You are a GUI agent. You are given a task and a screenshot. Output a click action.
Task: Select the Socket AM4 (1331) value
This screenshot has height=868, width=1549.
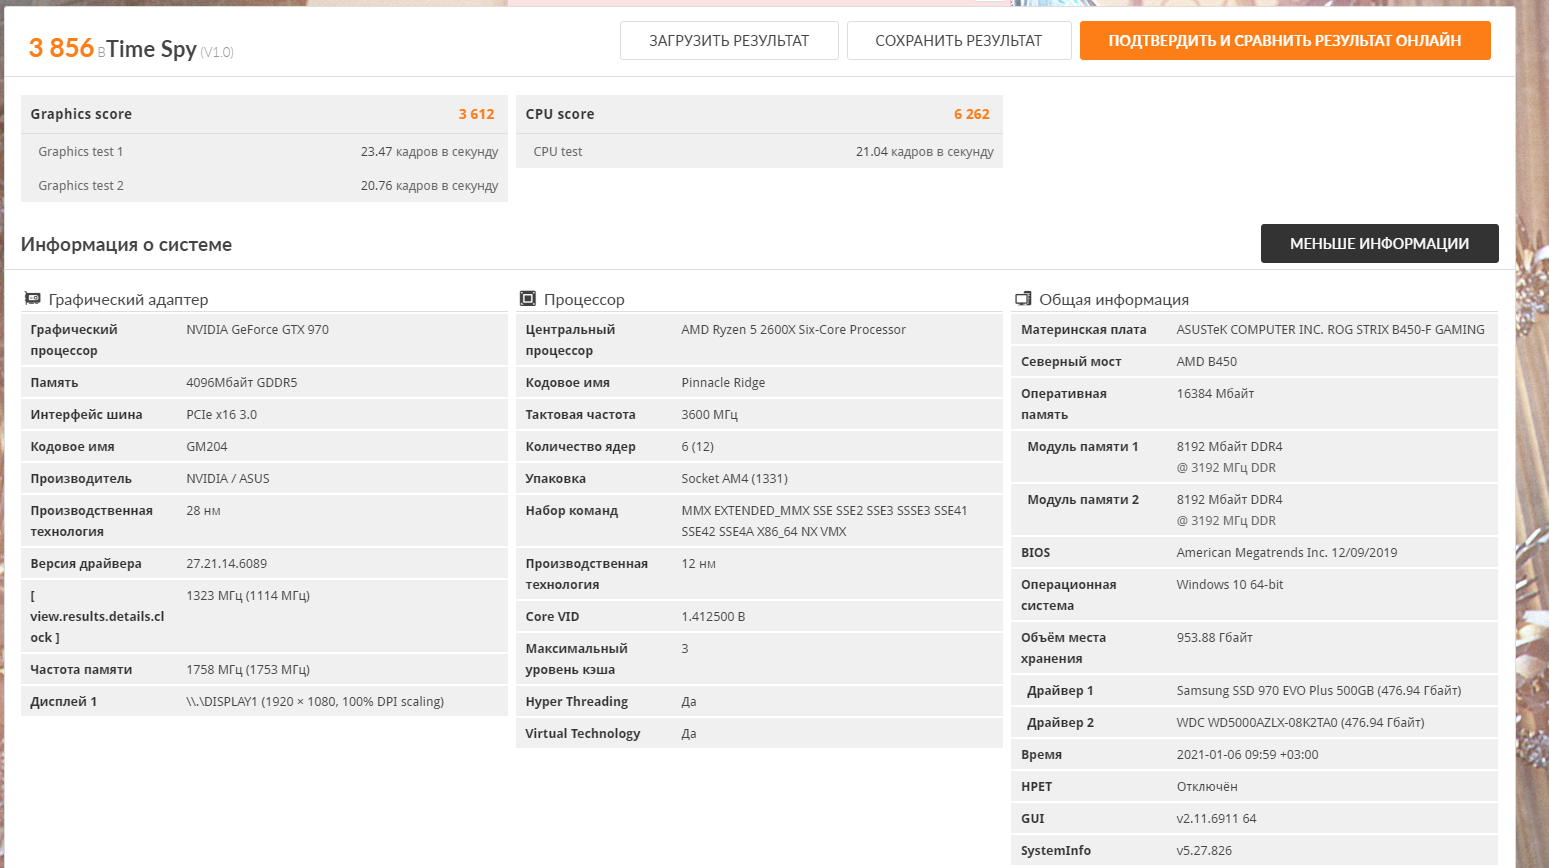(735, 479)
